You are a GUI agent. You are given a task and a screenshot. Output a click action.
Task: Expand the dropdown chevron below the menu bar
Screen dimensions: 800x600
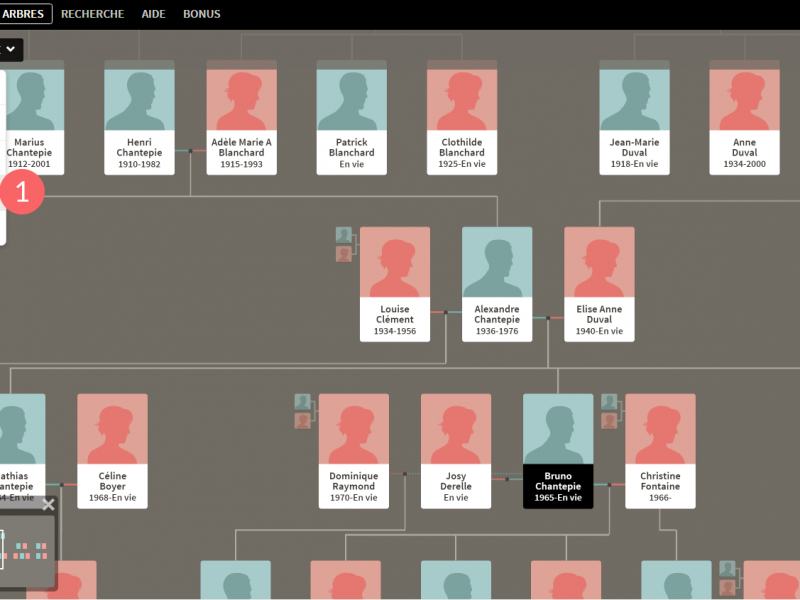pos(12,48)
